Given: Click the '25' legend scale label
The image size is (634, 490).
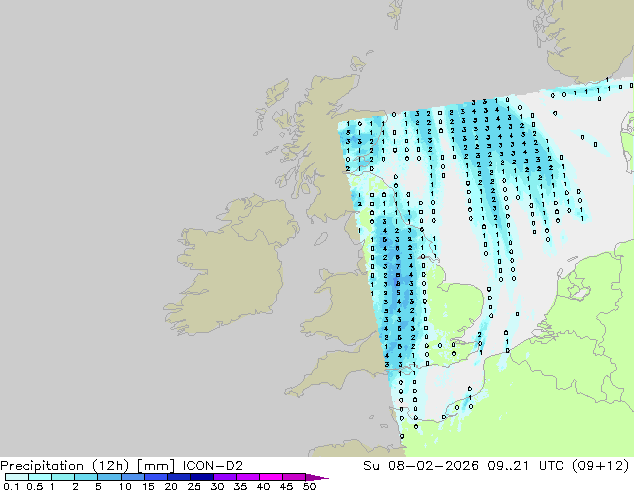Looking at the screenshot, I should [x=194, y=486].
